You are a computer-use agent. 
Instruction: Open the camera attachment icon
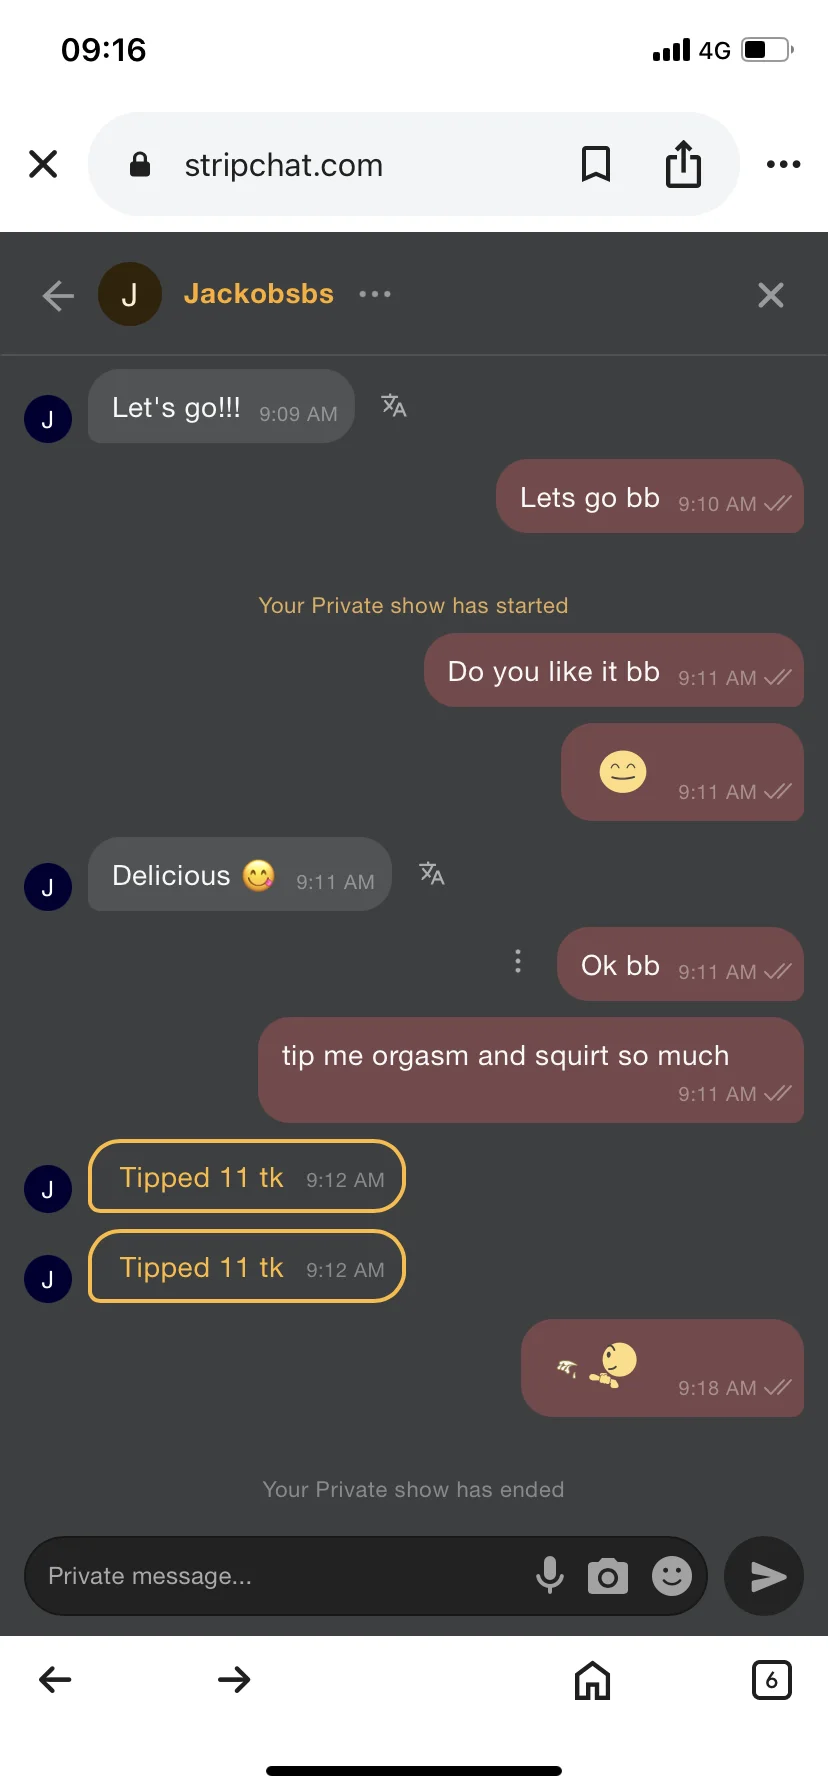tap(607, 1576)
